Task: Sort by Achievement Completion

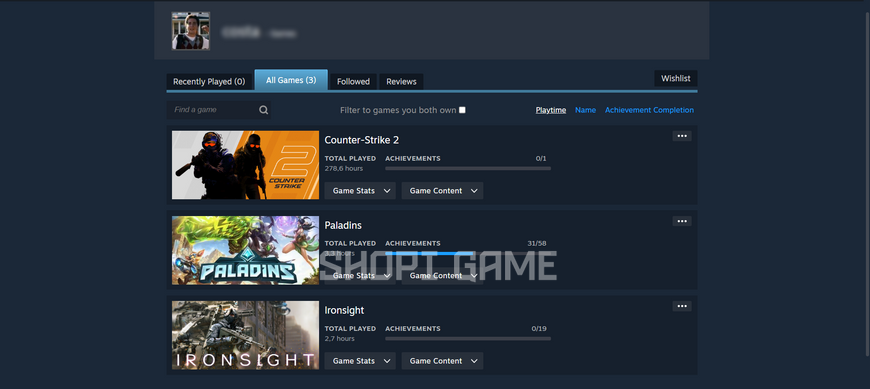Action: (x=649, y=110)
